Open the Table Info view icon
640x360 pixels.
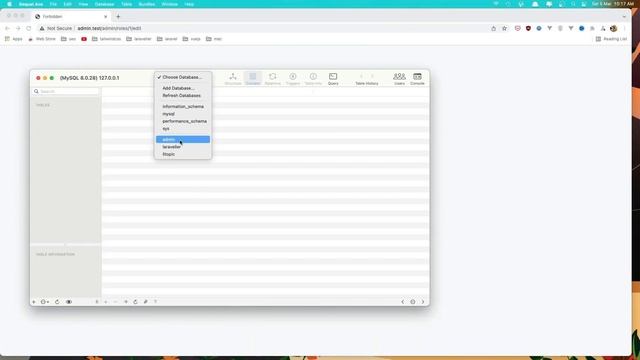click(313, 79)
